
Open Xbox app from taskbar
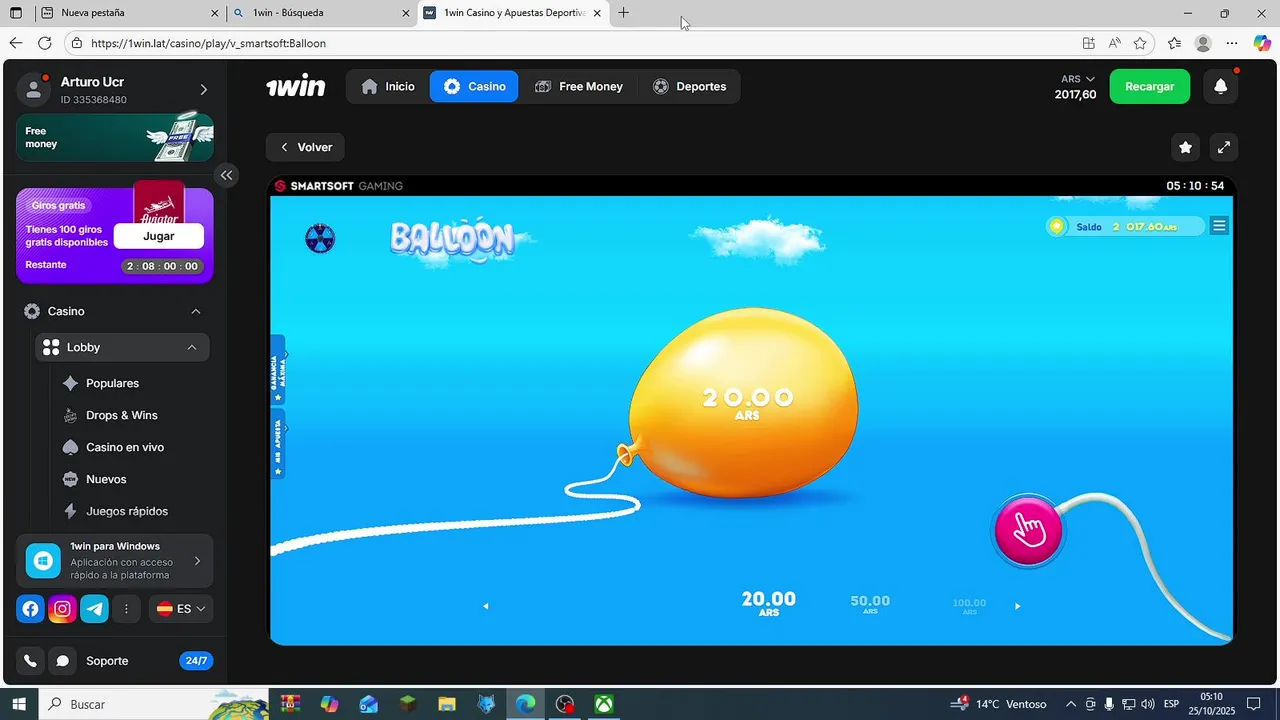pos(604,704)
